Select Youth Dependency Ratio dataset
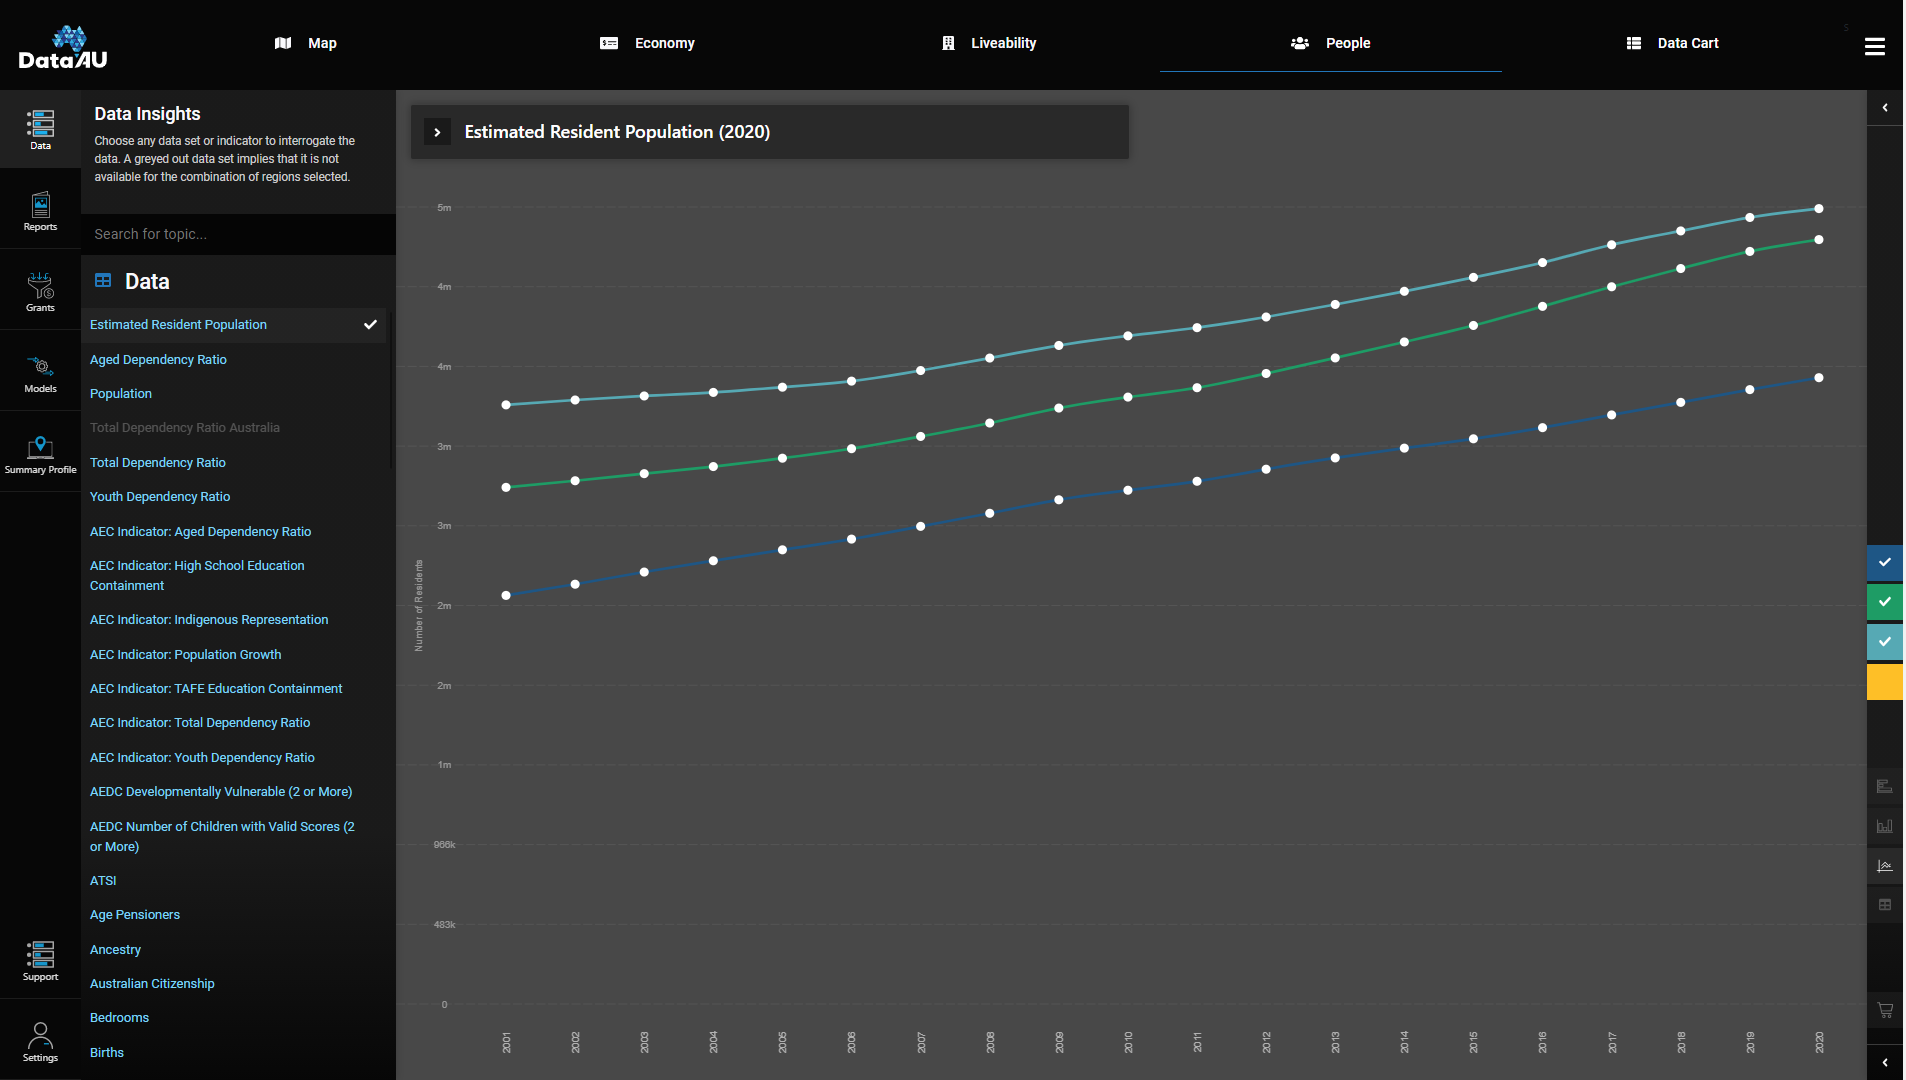This screenshot has height=1080, width=1906. pos(160,496)
